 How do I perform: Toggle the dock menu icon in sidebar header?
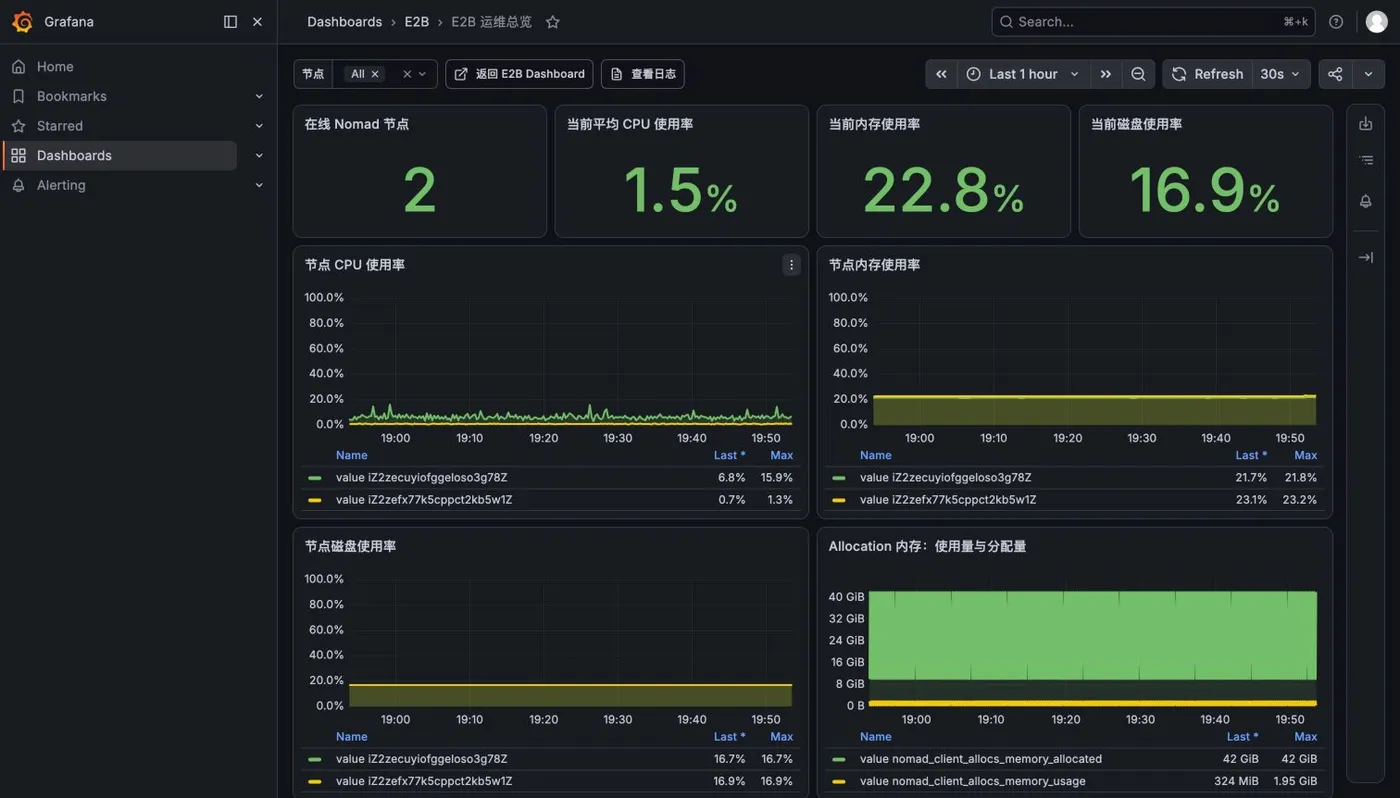230,22
